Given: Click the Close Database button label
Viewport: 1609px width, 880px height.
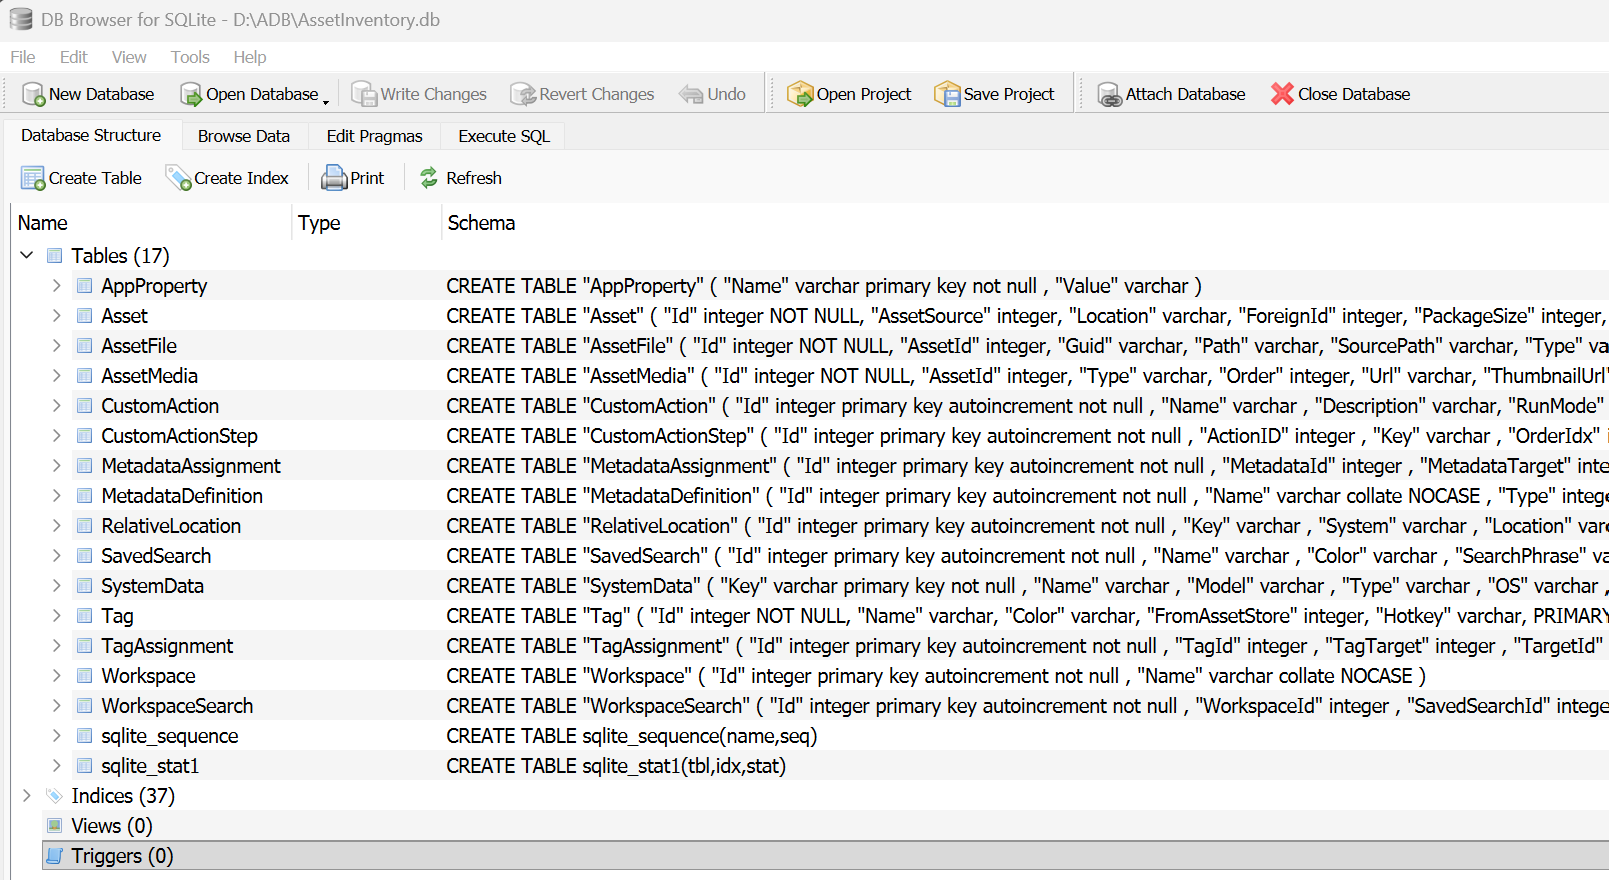Looking at the screenshot, I should 1354,94.
